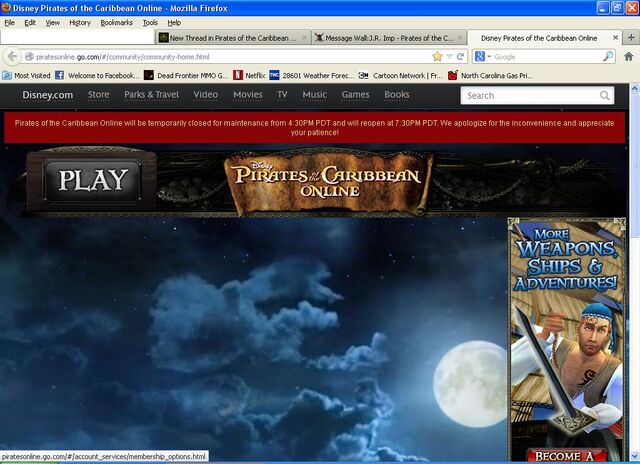
Task: Open the address bar history dropdown arrow
Action: pyautogui.click(x=449, y=57)
